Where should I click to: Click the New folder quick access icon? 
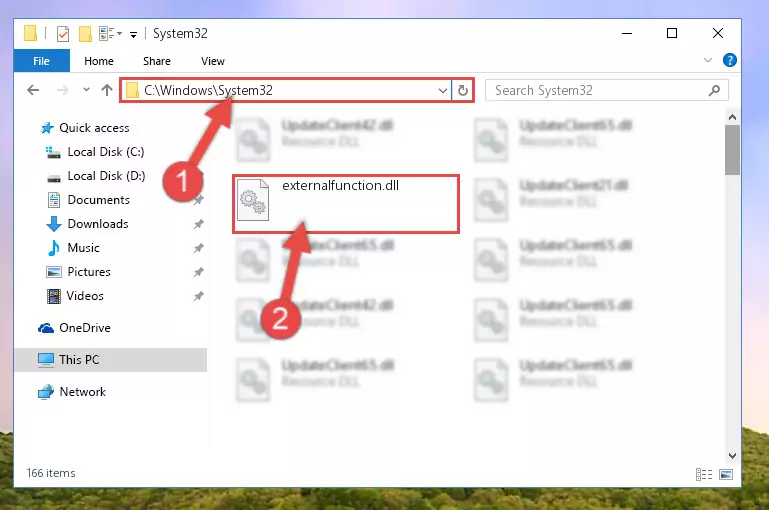click(85, 33)
